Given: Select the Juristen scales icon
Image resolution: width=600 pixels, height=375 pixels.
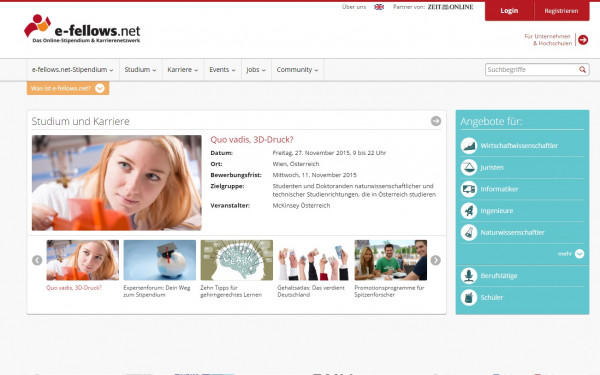Looking at the screenshot, I should [x=469, y=167].
